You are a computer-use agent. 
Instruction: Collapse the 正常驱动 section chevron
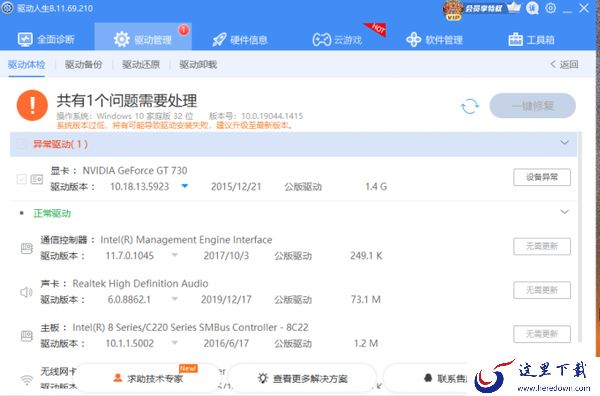[x=564, y=212]
